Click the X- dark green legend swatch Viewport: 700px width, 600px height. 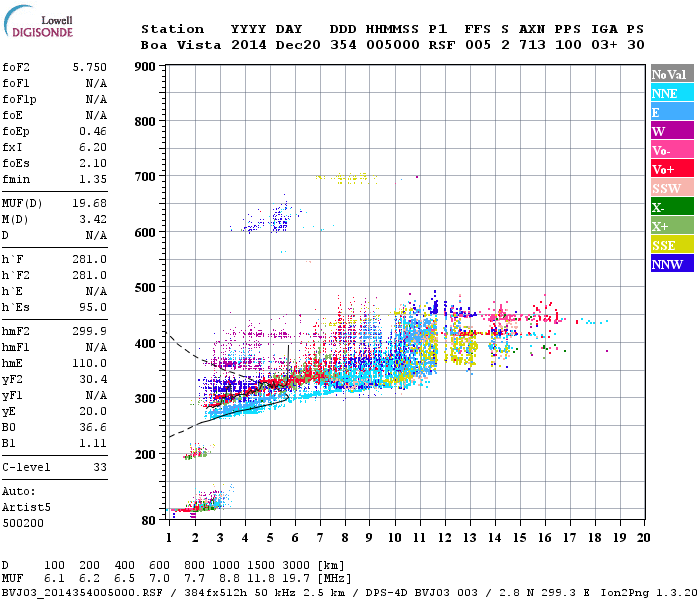pyautogui.click(x=672, y=207)
